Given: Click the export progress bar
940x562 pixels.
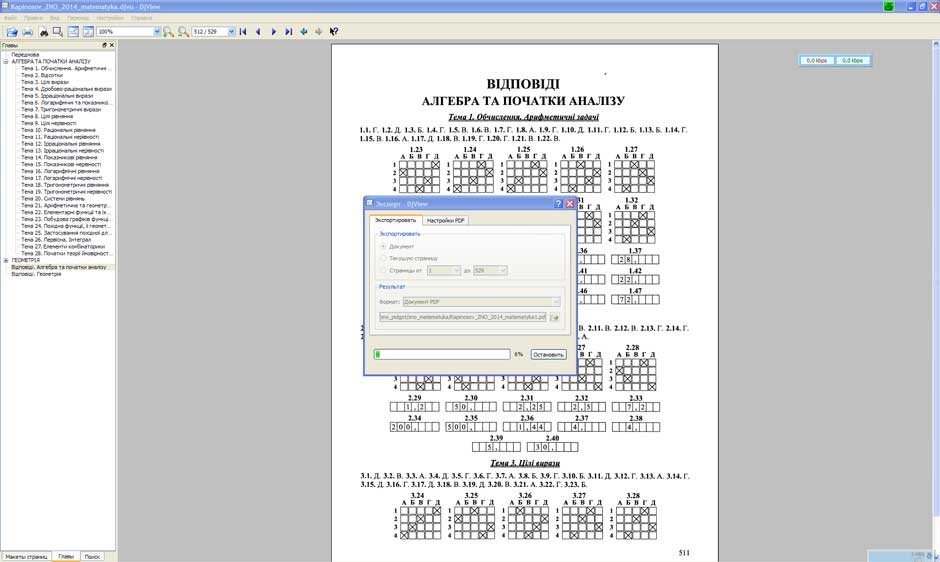Looking at the screenshot, I should [x=442, y=354].
